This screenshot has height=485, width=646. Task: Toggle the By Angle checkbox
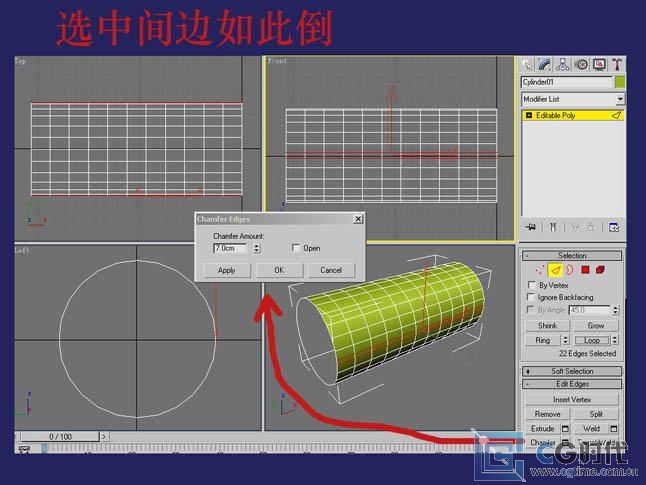point(531,309)
